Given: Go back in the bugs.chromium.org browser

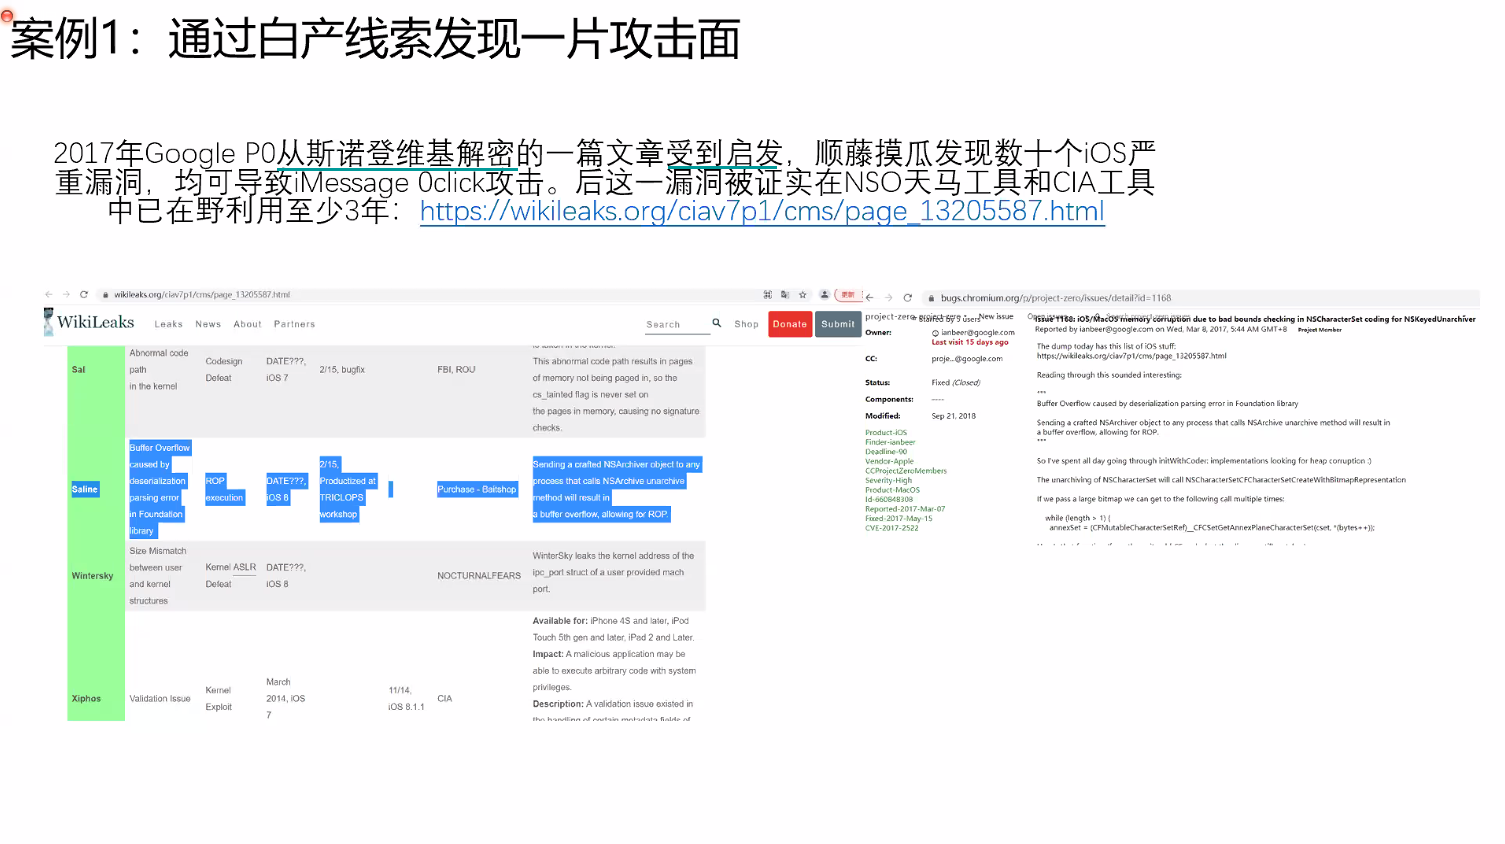Looking at the screenshot, I should 870,298.
